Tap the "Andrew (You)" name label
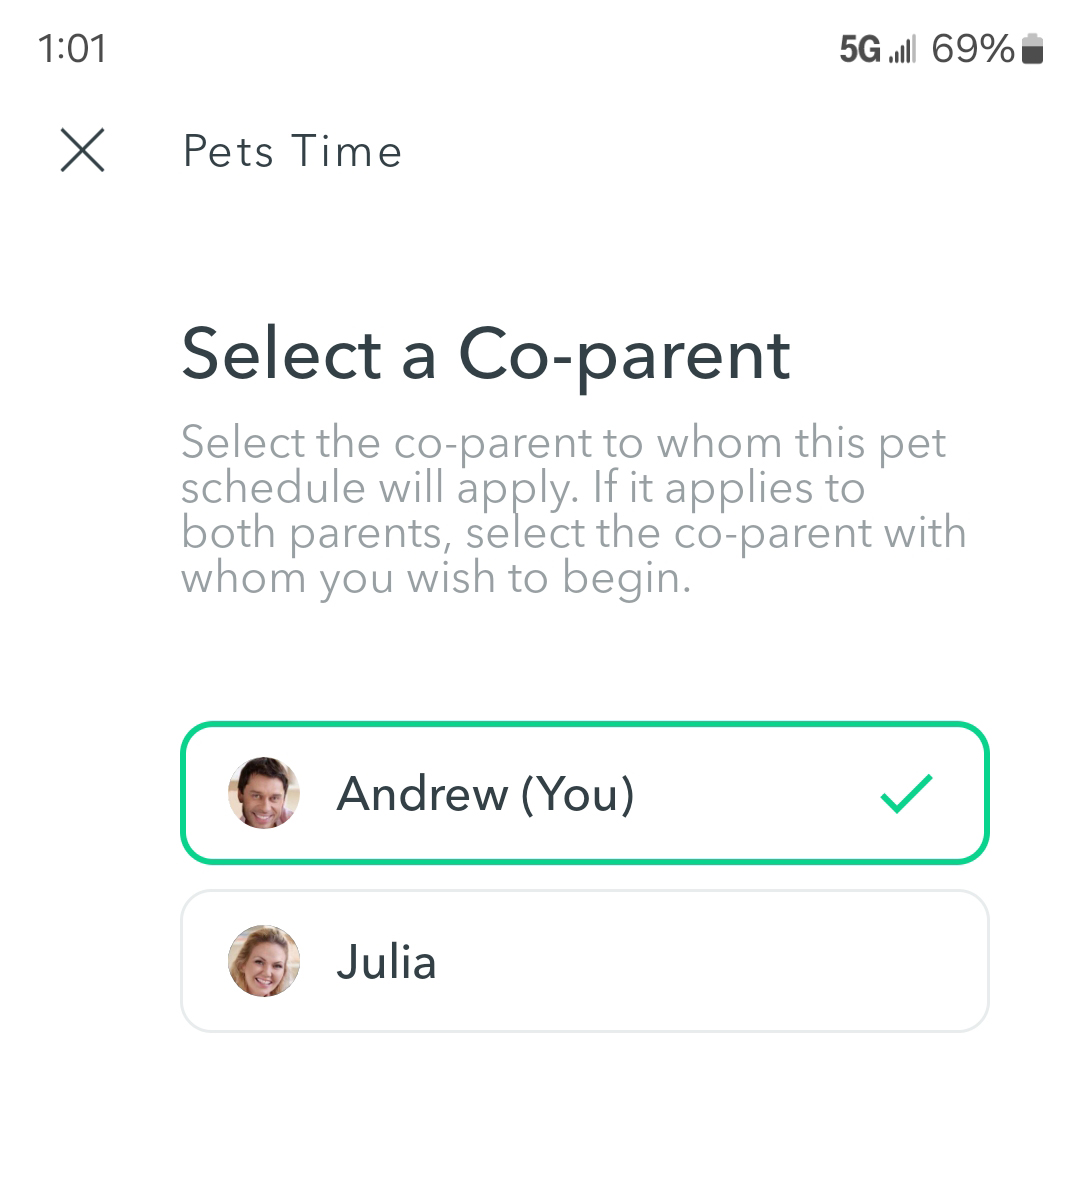The height and width of the screenshot is (1182, 1080). 485,794
